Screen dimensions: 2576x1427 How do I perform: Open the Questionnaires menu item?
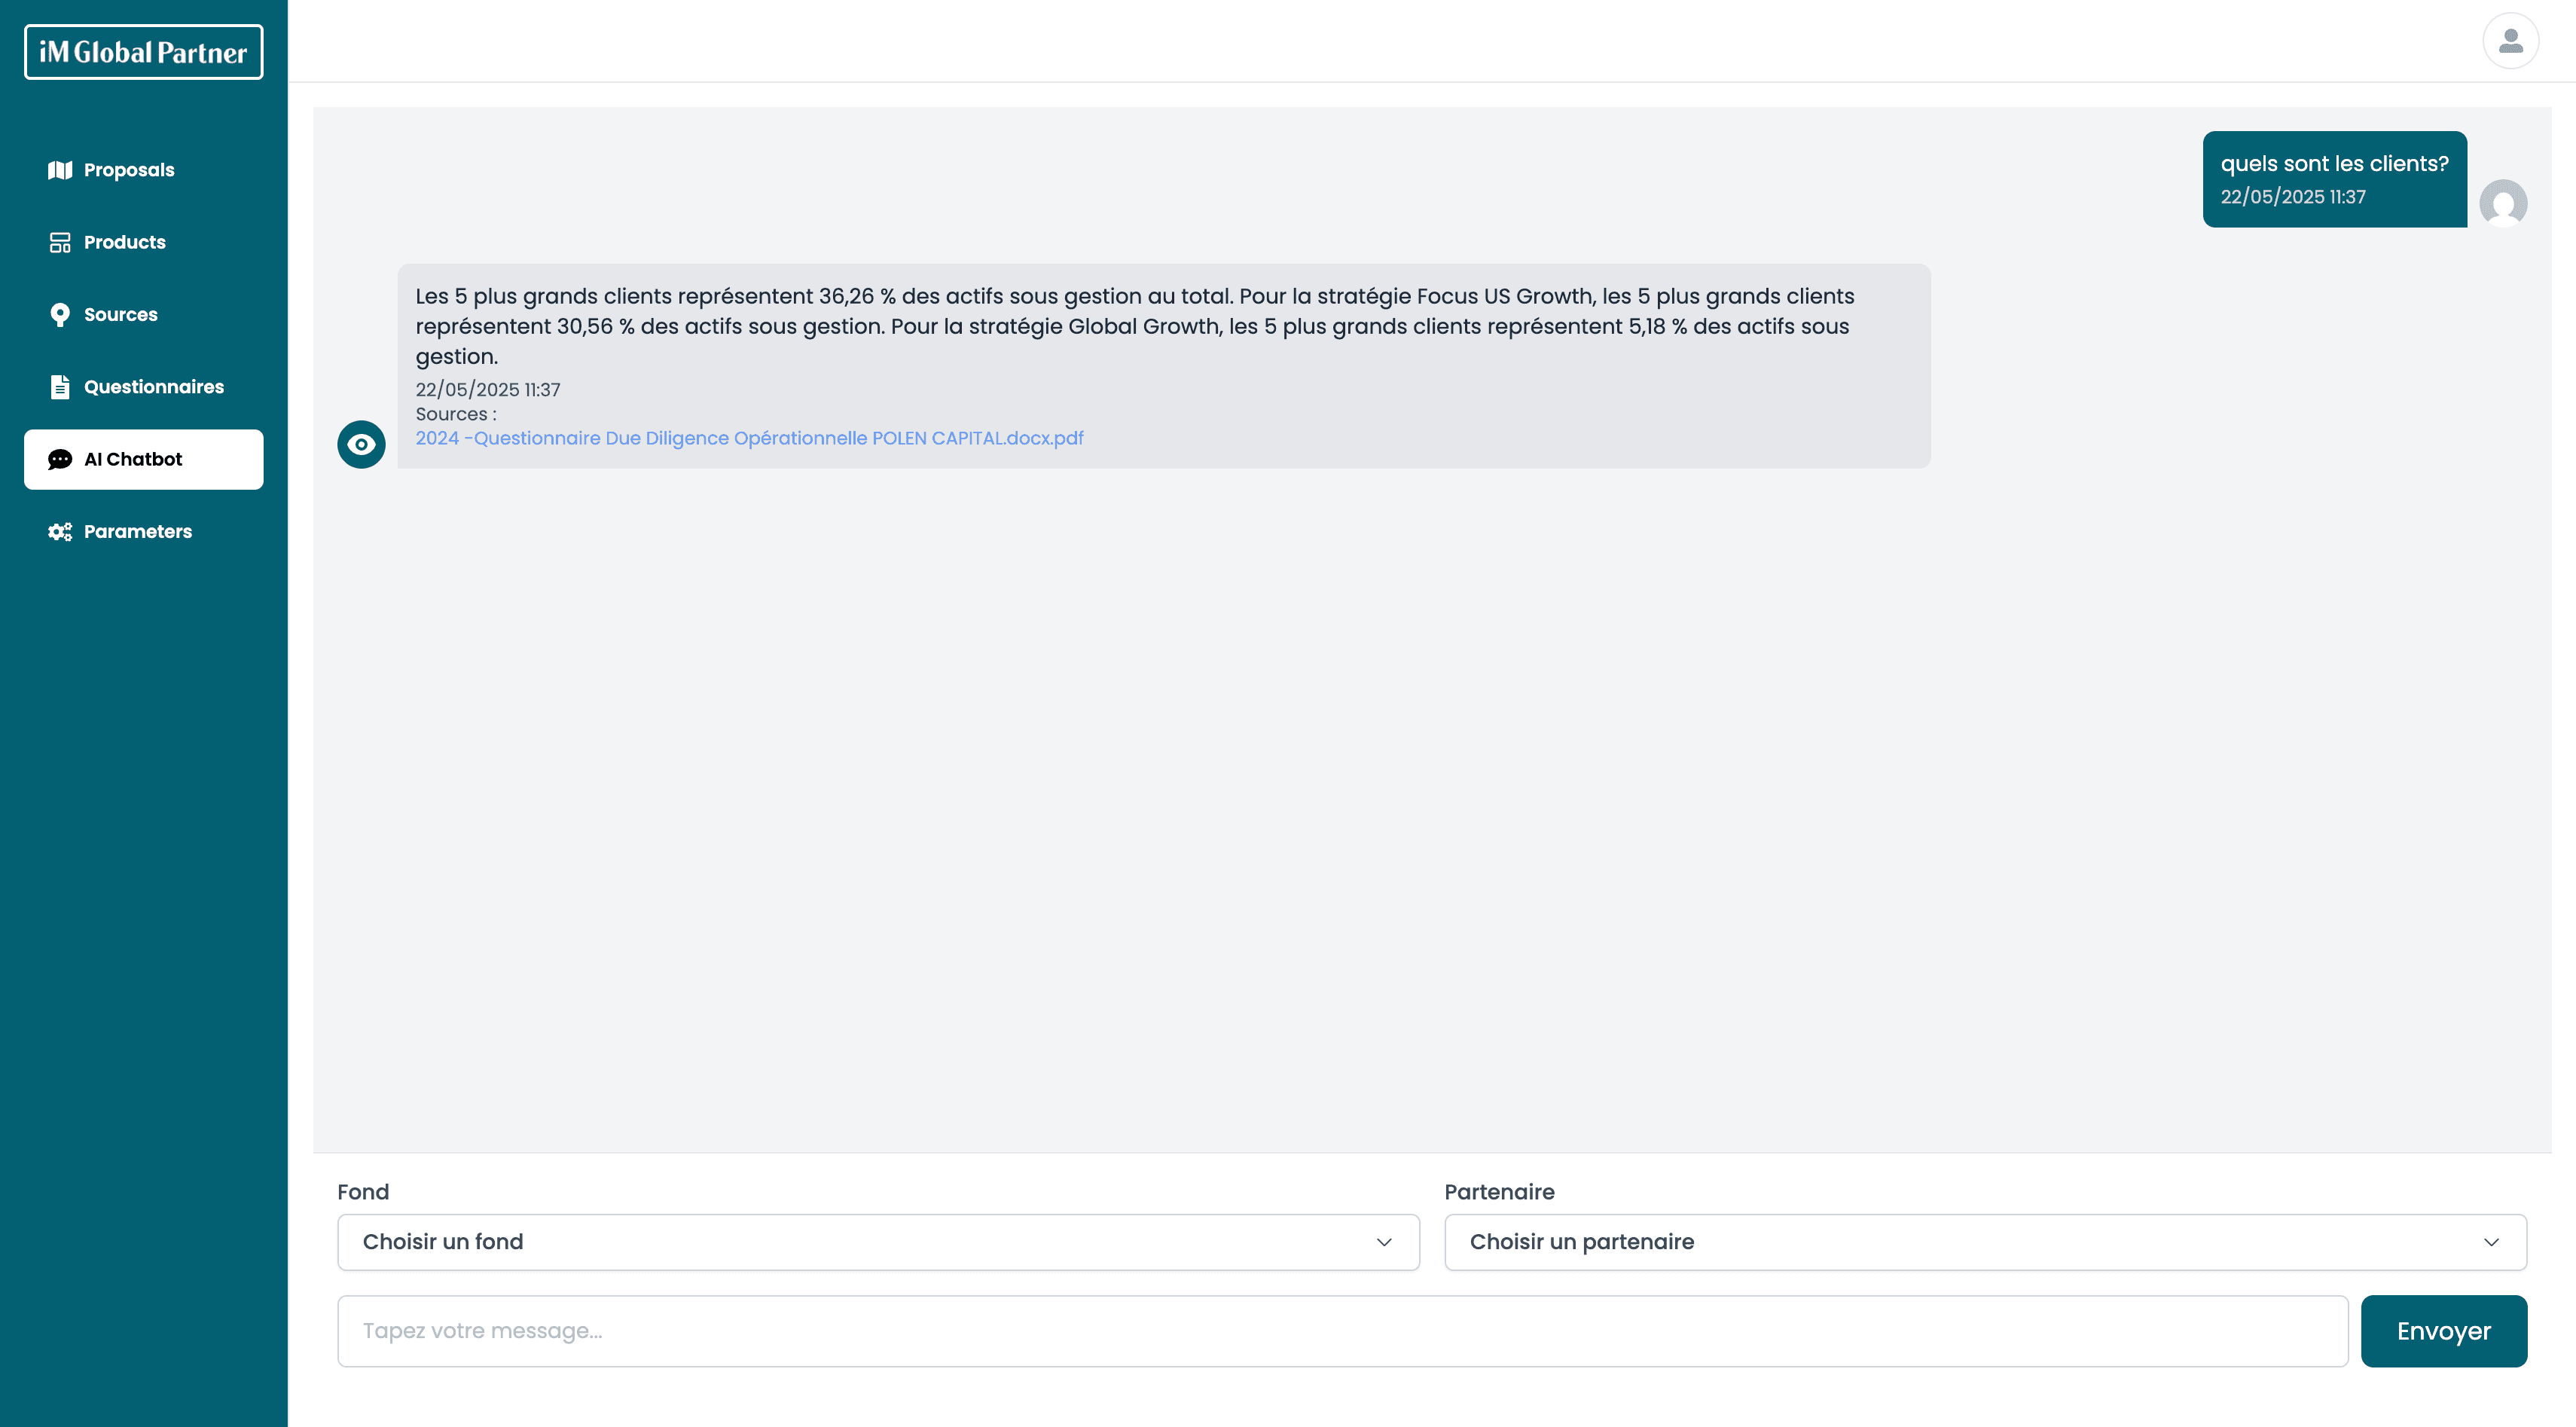click(154, 387)
